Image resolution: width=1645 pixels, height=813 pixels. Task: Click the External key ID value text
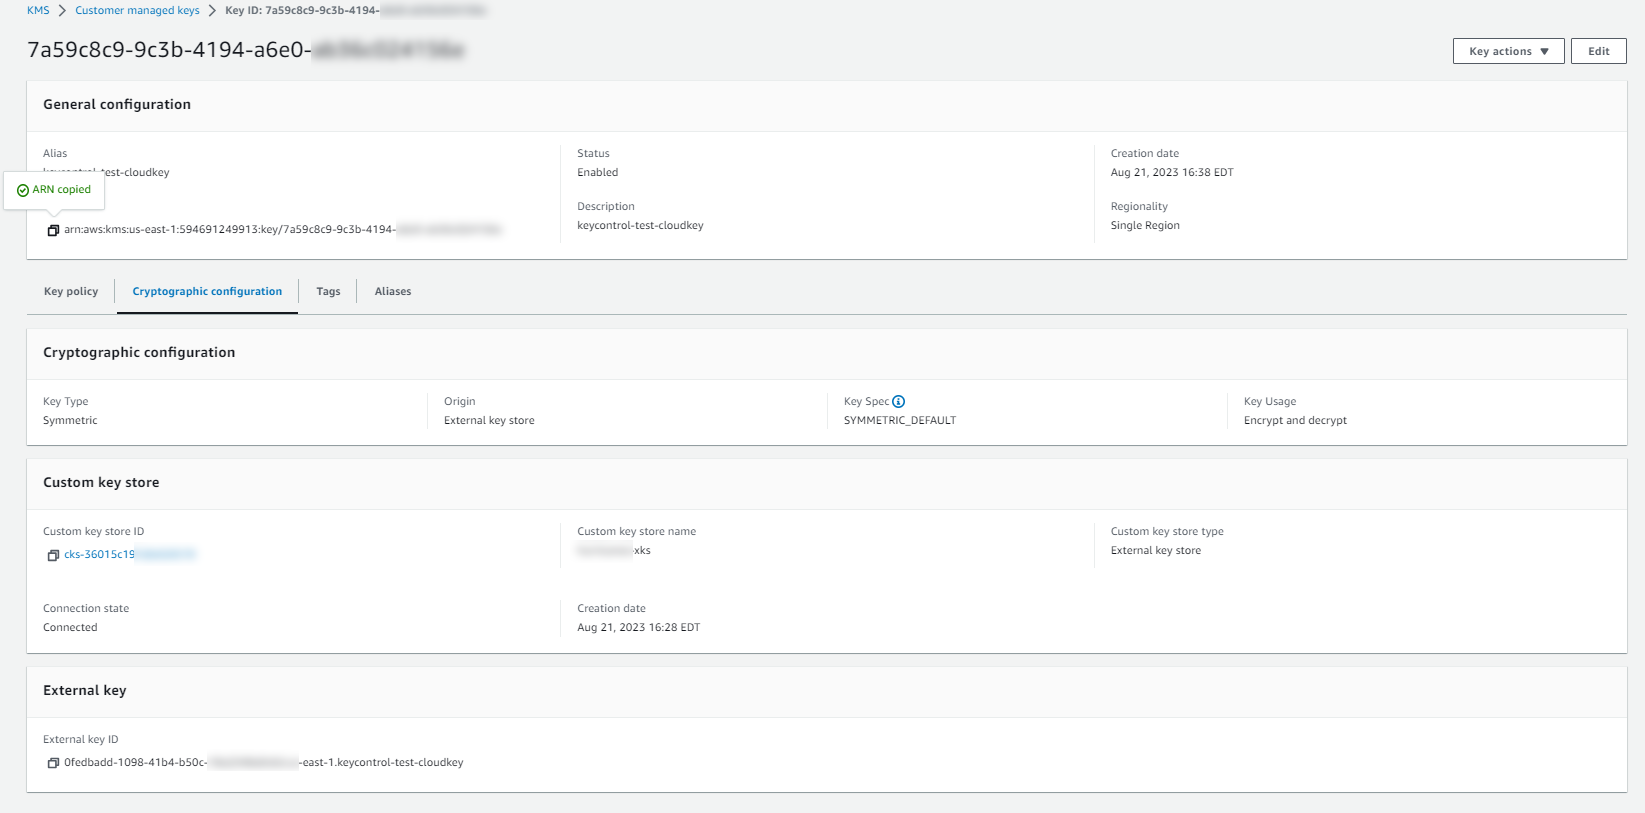point(264,762)
